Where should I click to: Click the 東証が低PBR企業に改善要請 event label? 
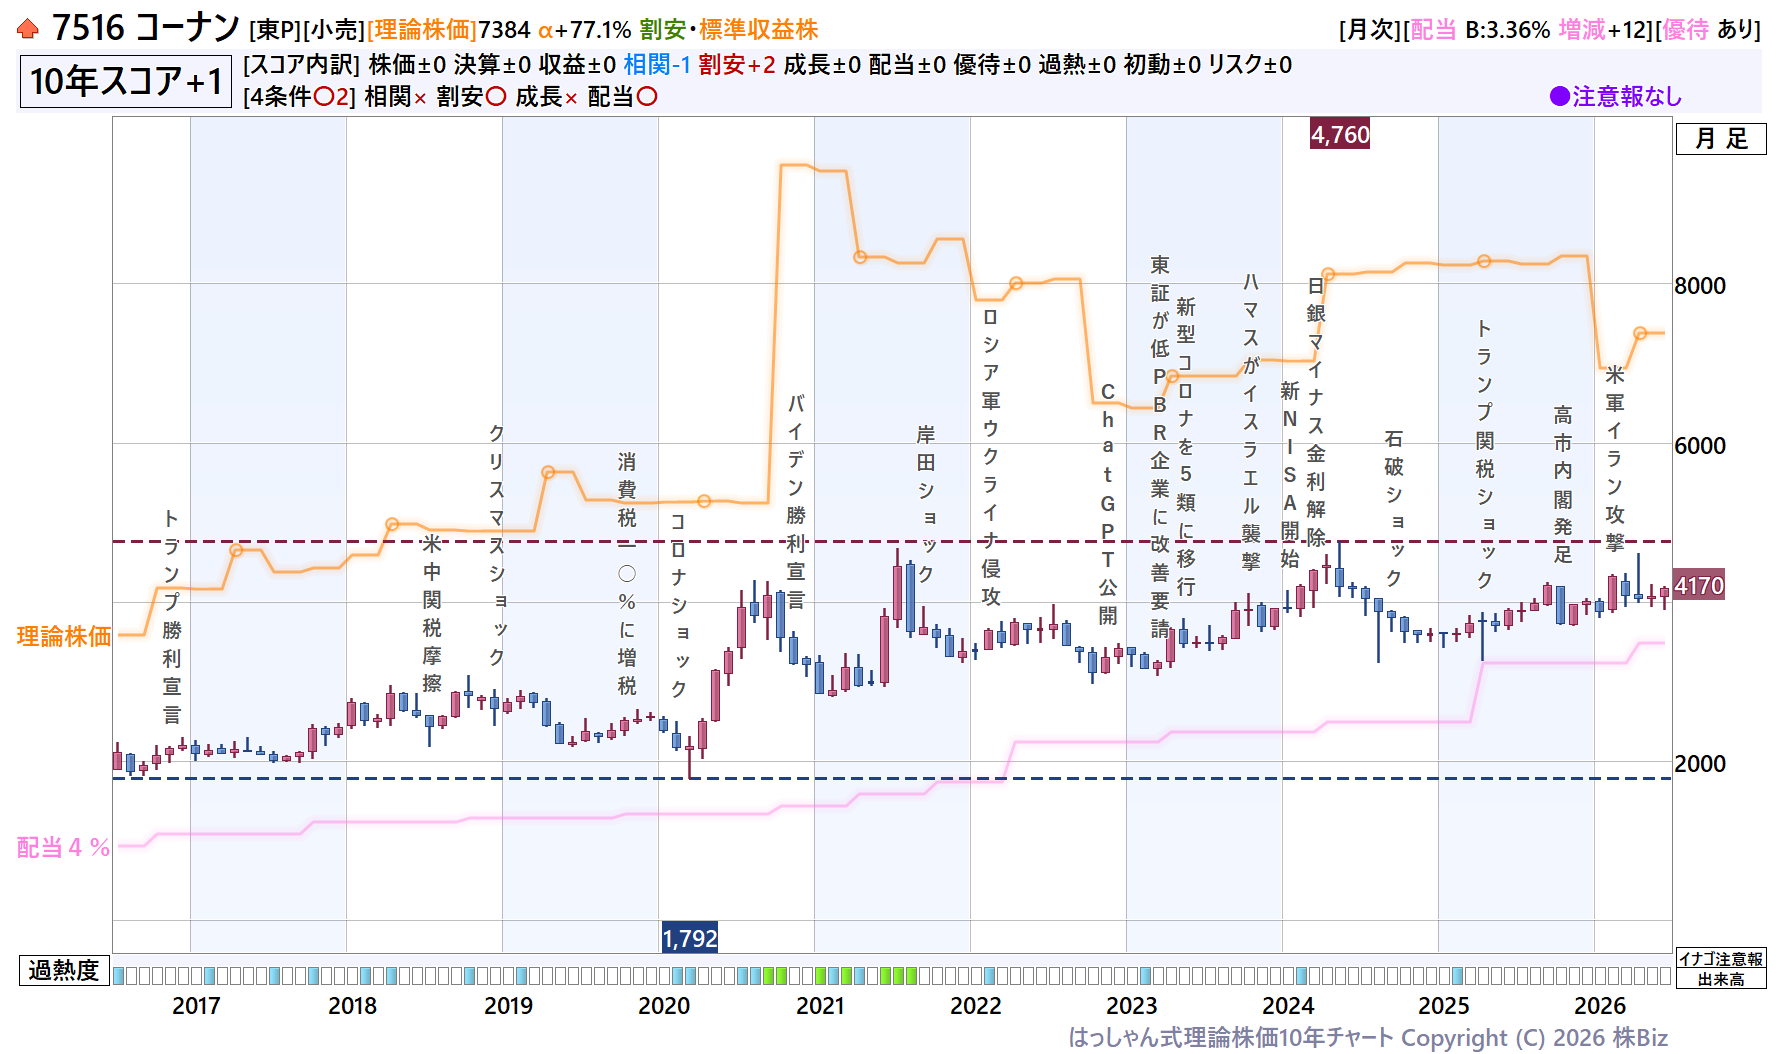[1160, 446]
